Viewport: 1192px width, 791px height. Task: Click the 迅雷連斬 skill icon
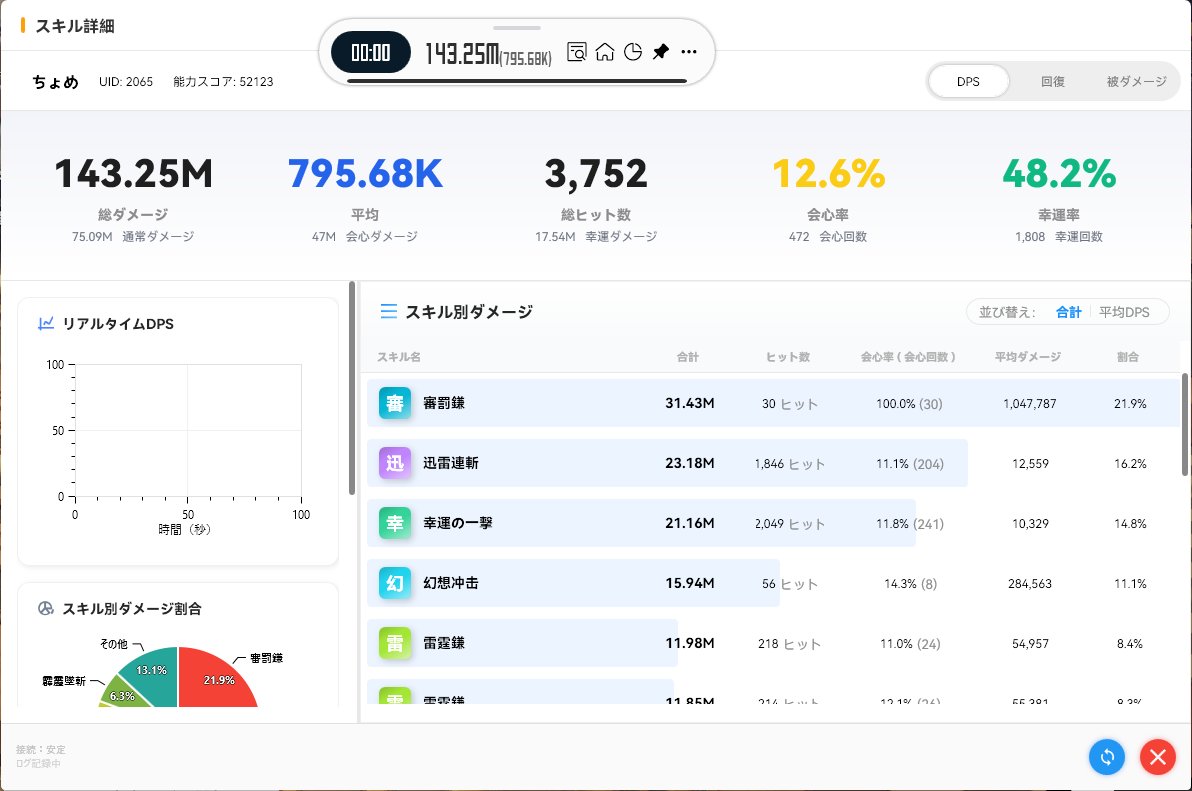point(395,464)
